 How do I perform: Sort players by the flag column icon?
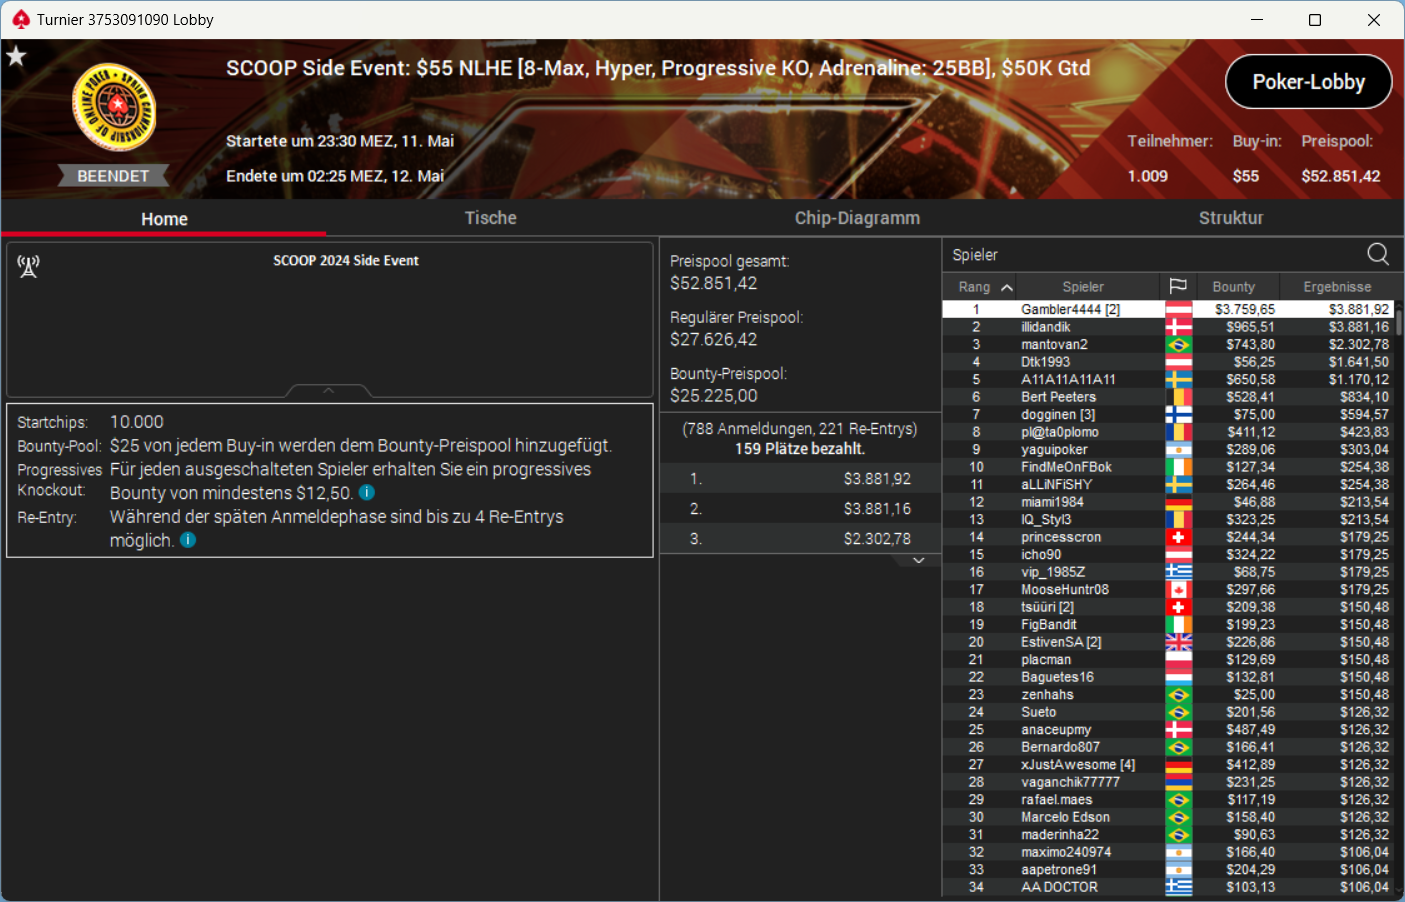point(1178,287)
